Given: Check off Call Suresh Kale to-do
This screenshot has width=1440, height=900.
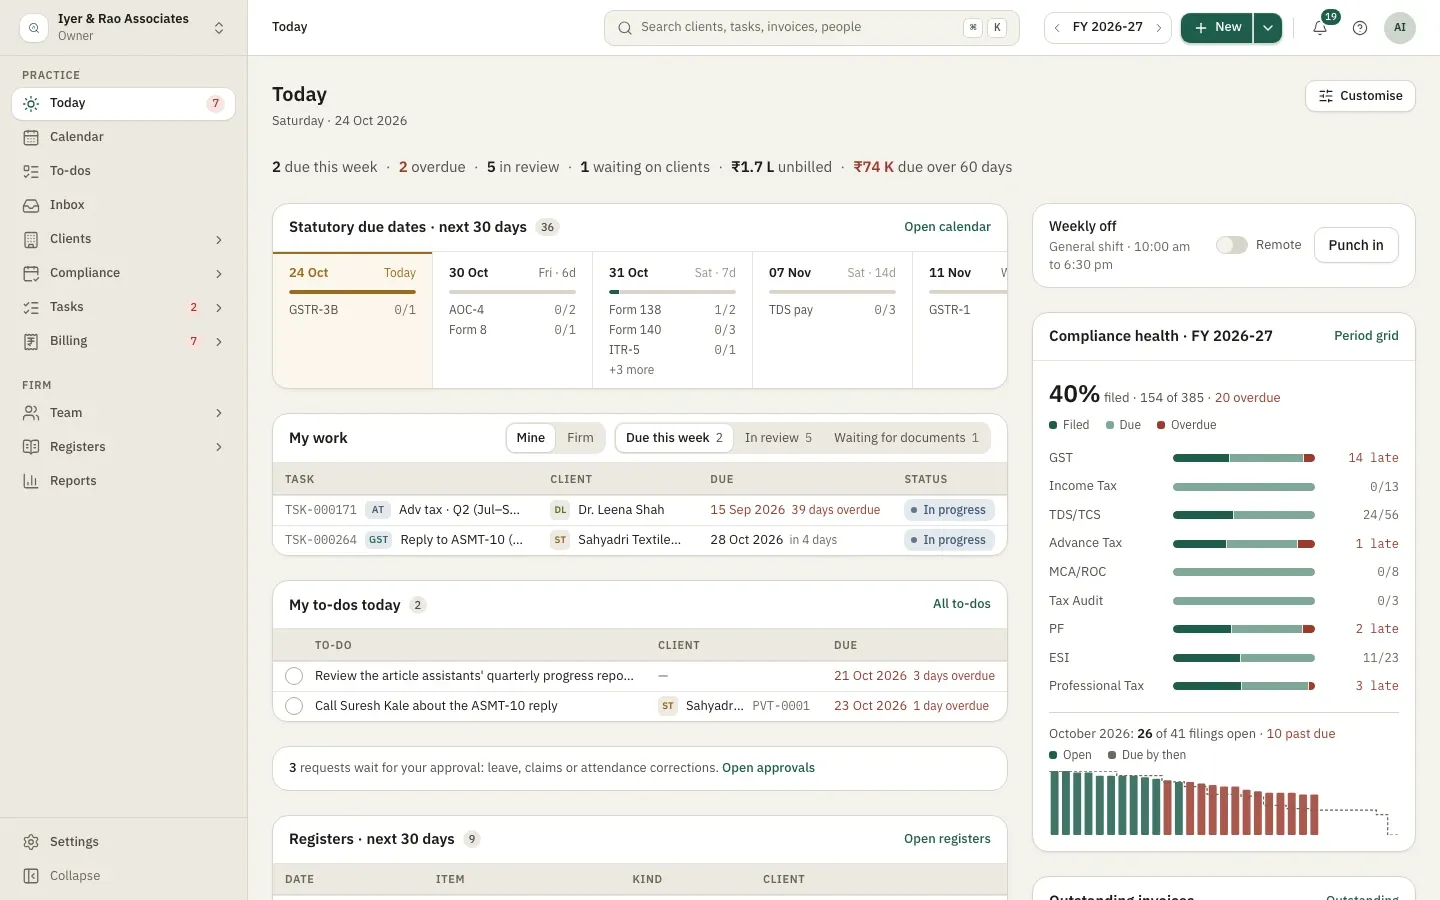Looking at the screenshot, I should coord(294,706).
